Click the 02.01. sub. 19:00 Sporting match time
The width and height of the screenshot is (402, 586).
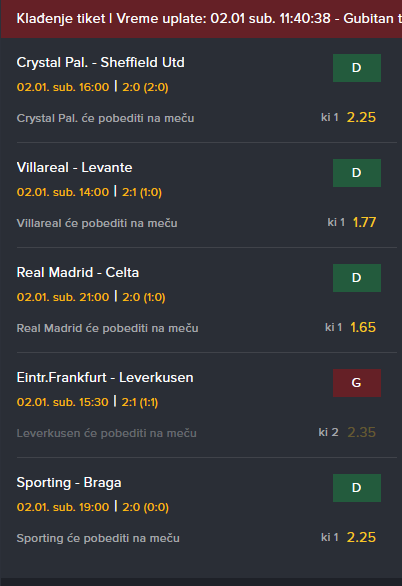tap(63, 507)
